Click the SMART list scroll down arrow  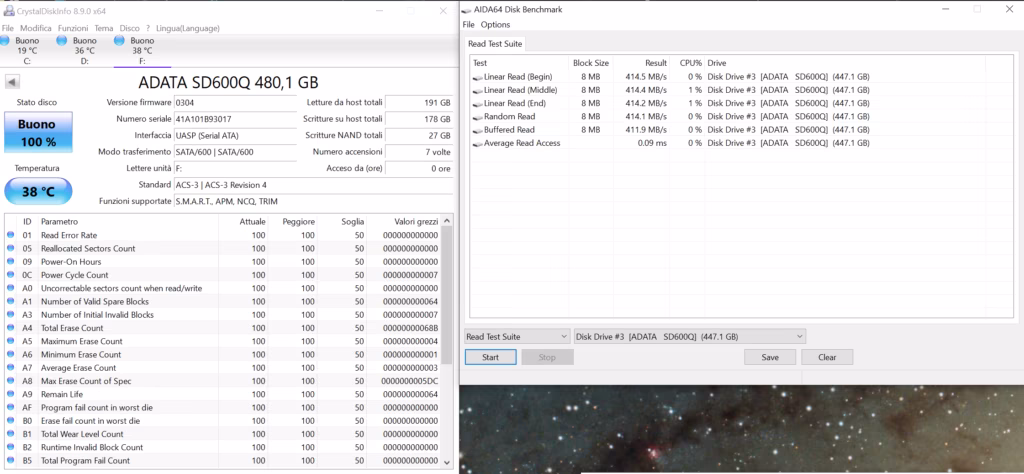[x=447, y=462]
